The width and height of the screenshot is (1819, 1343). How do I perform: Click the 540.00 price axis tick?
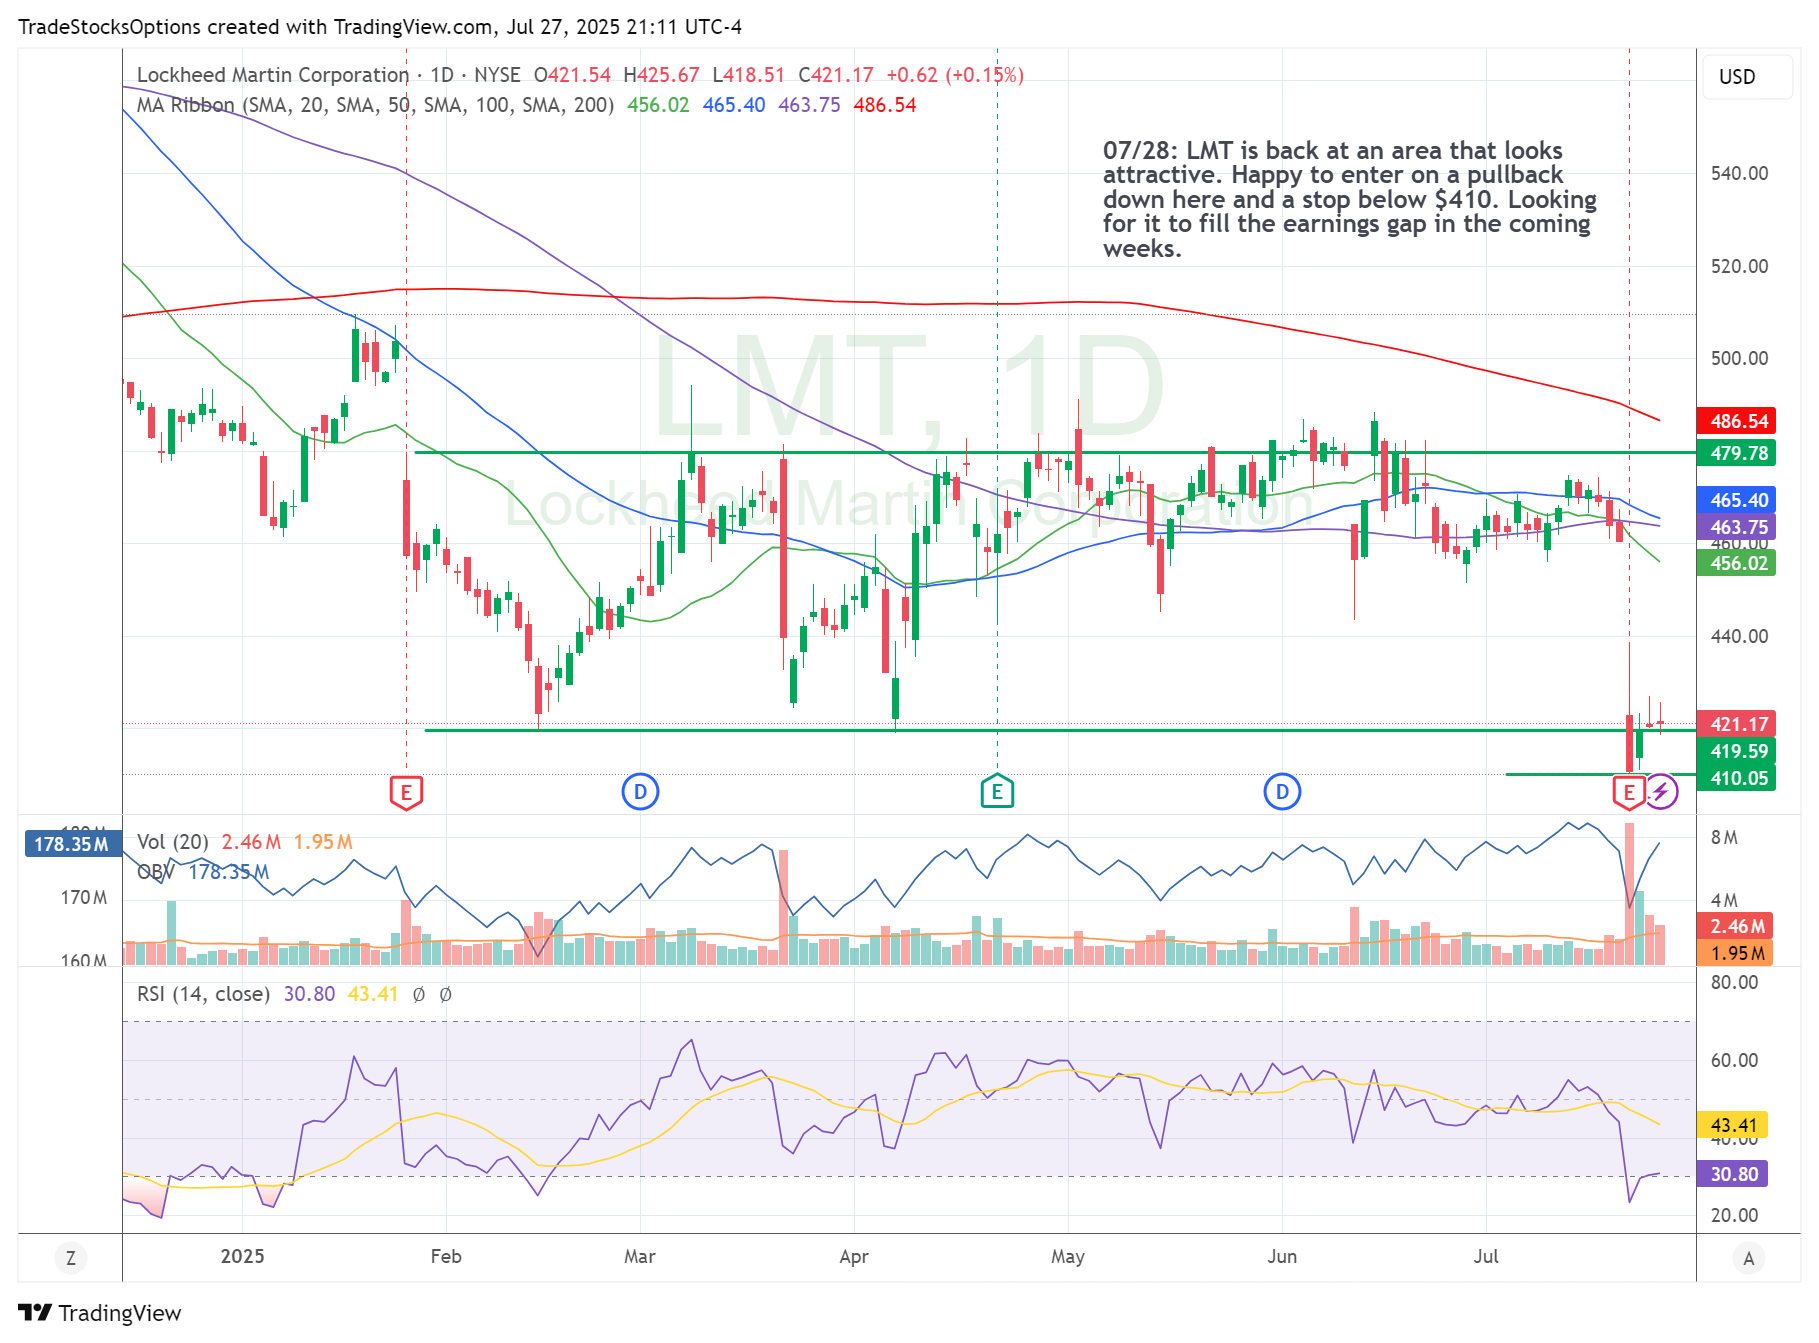(1739, 174)
